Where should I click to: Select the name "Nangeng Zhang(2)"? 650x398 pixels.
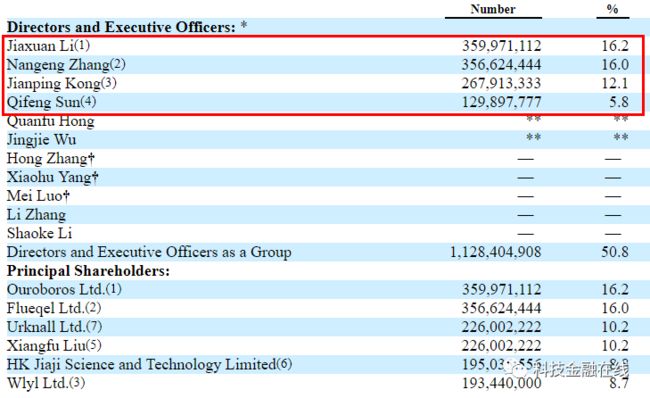click(x=66, y=65)
